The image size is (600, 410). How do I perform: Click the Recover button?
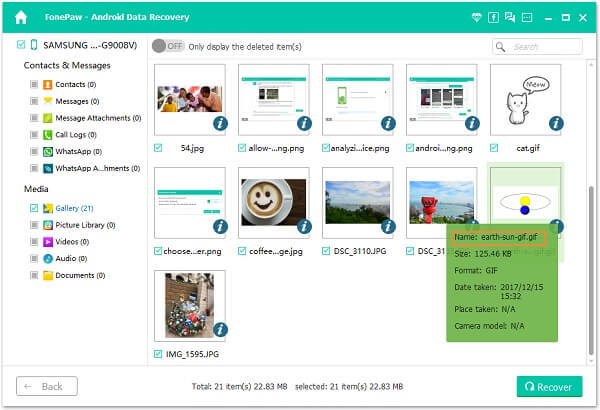point(549,386)
